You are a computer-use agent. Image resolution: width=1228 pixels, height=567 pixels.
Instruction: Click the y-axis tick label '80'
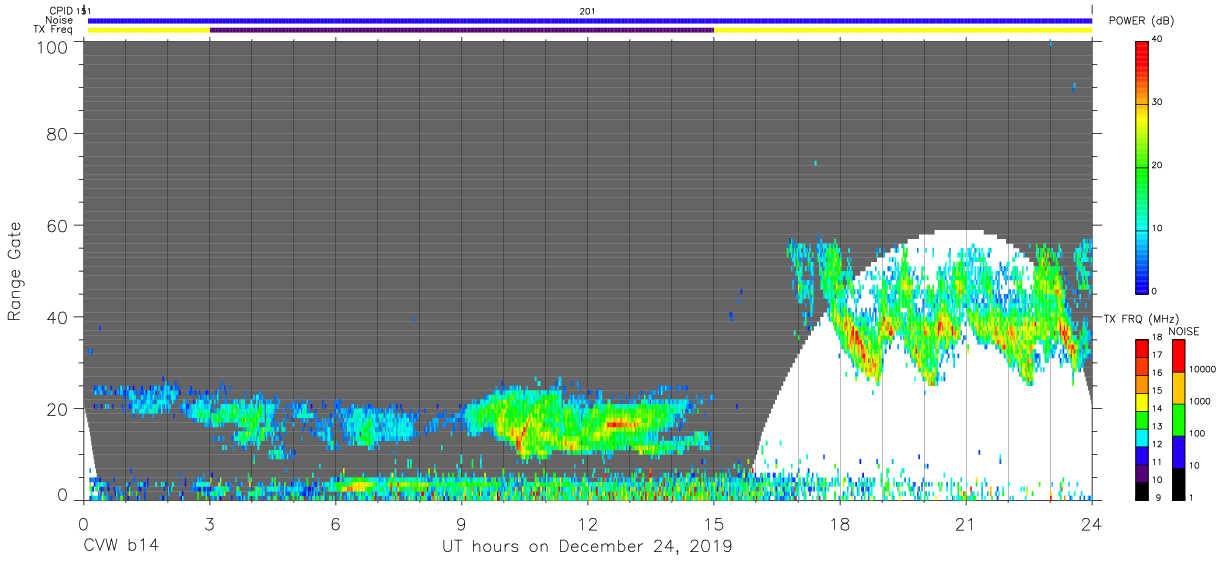coord(60,133)
